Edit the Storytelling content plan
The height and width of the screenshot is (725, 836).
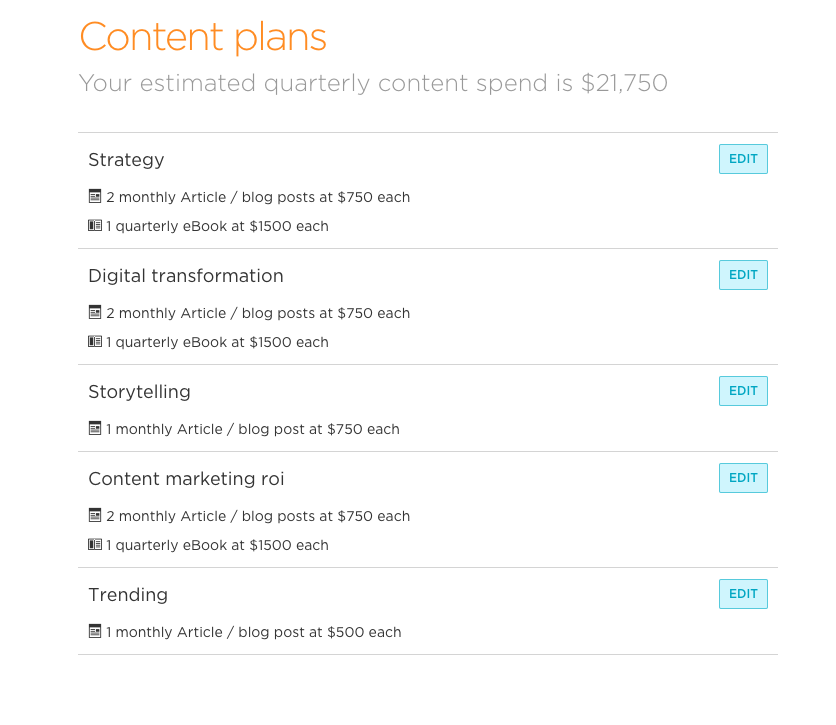[x=743, y=391]
